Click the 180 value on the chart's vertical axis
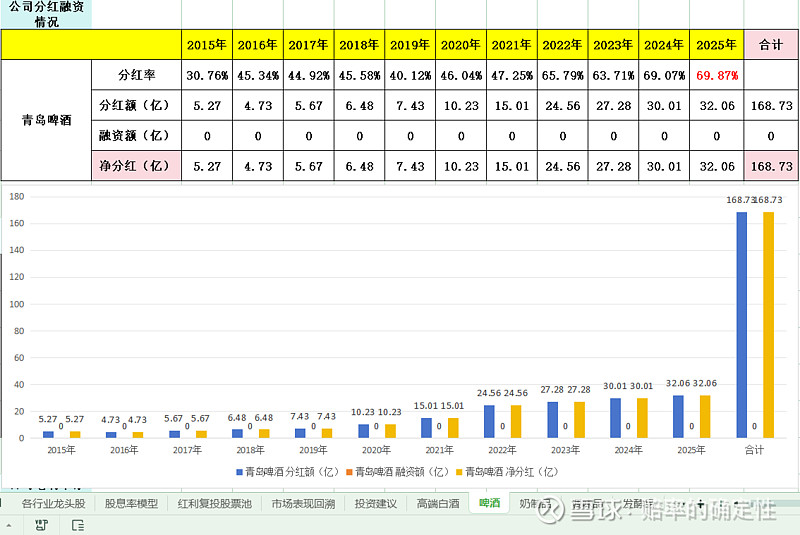 17,196
